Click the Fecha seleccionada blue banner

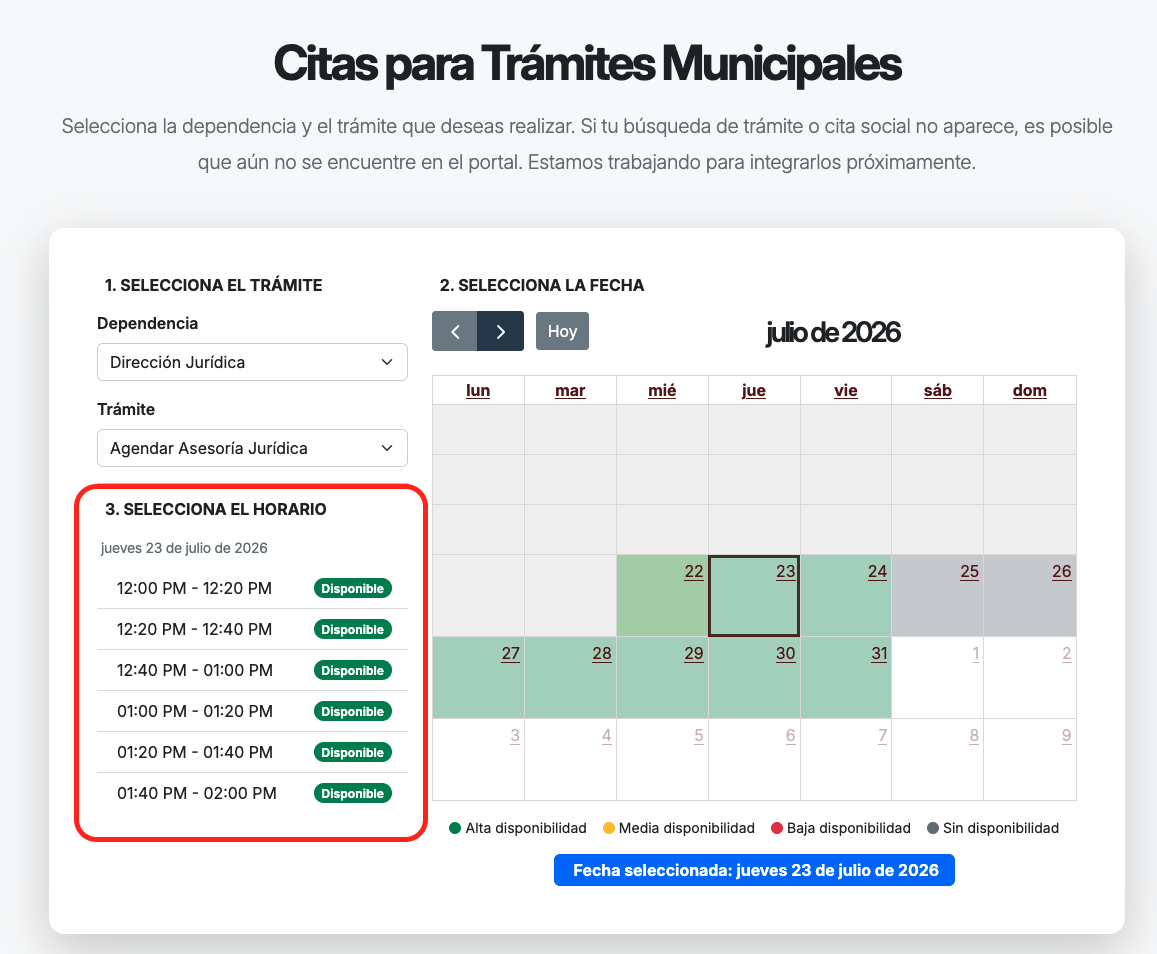click(754, 871)
